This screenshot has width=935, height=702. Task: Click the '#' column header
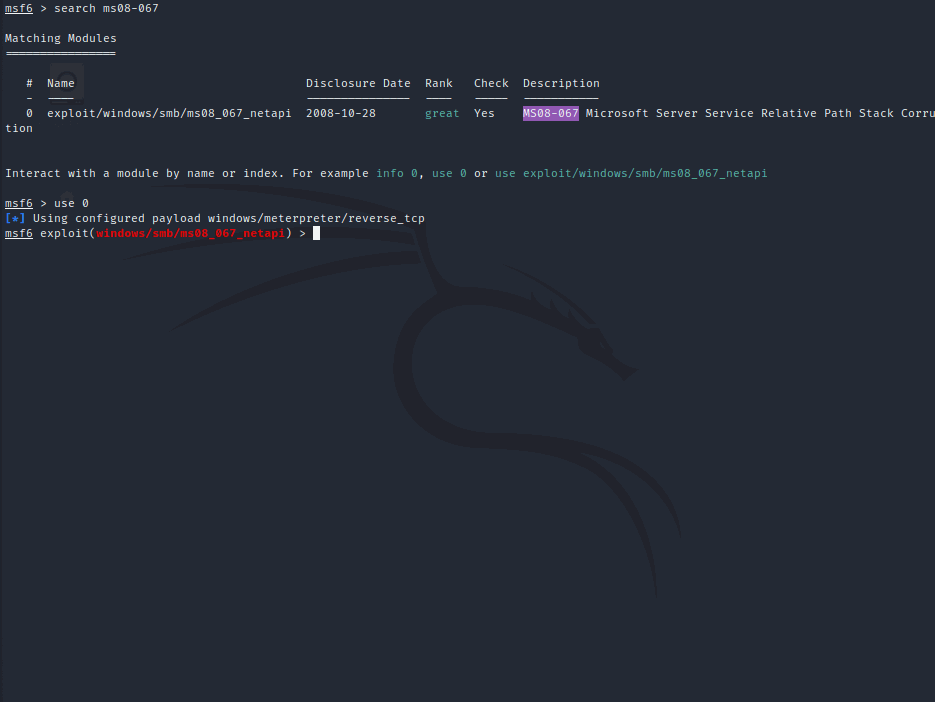tap(29, 84)
